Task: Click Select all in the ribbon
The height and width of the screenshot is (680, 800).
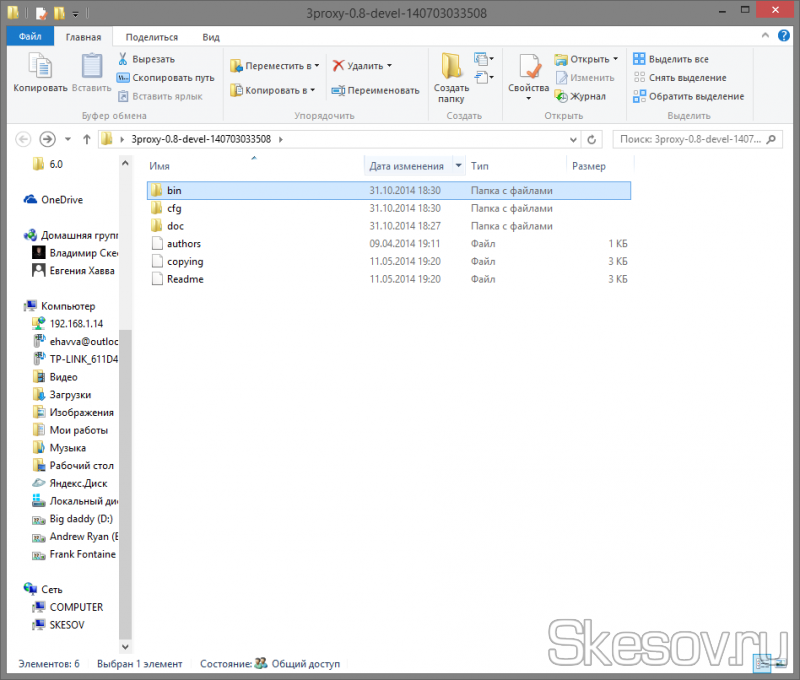Action: [671, 59]
